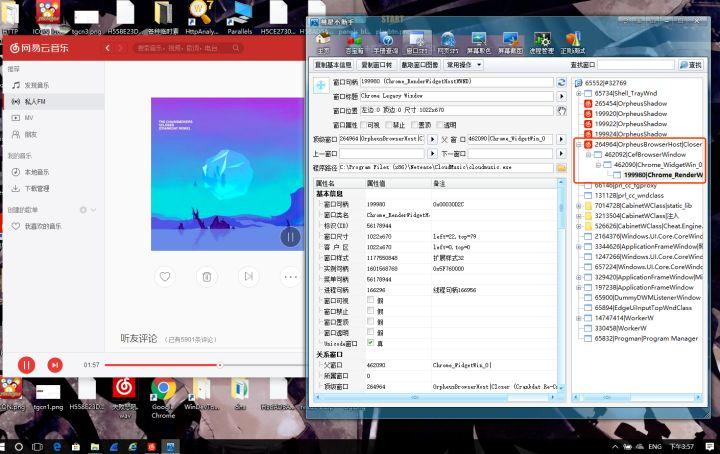This screenshot has width=720, height=454.
Task: Expand the 7014728|CabinetWClass node
Action: click(x=579, y=206)
